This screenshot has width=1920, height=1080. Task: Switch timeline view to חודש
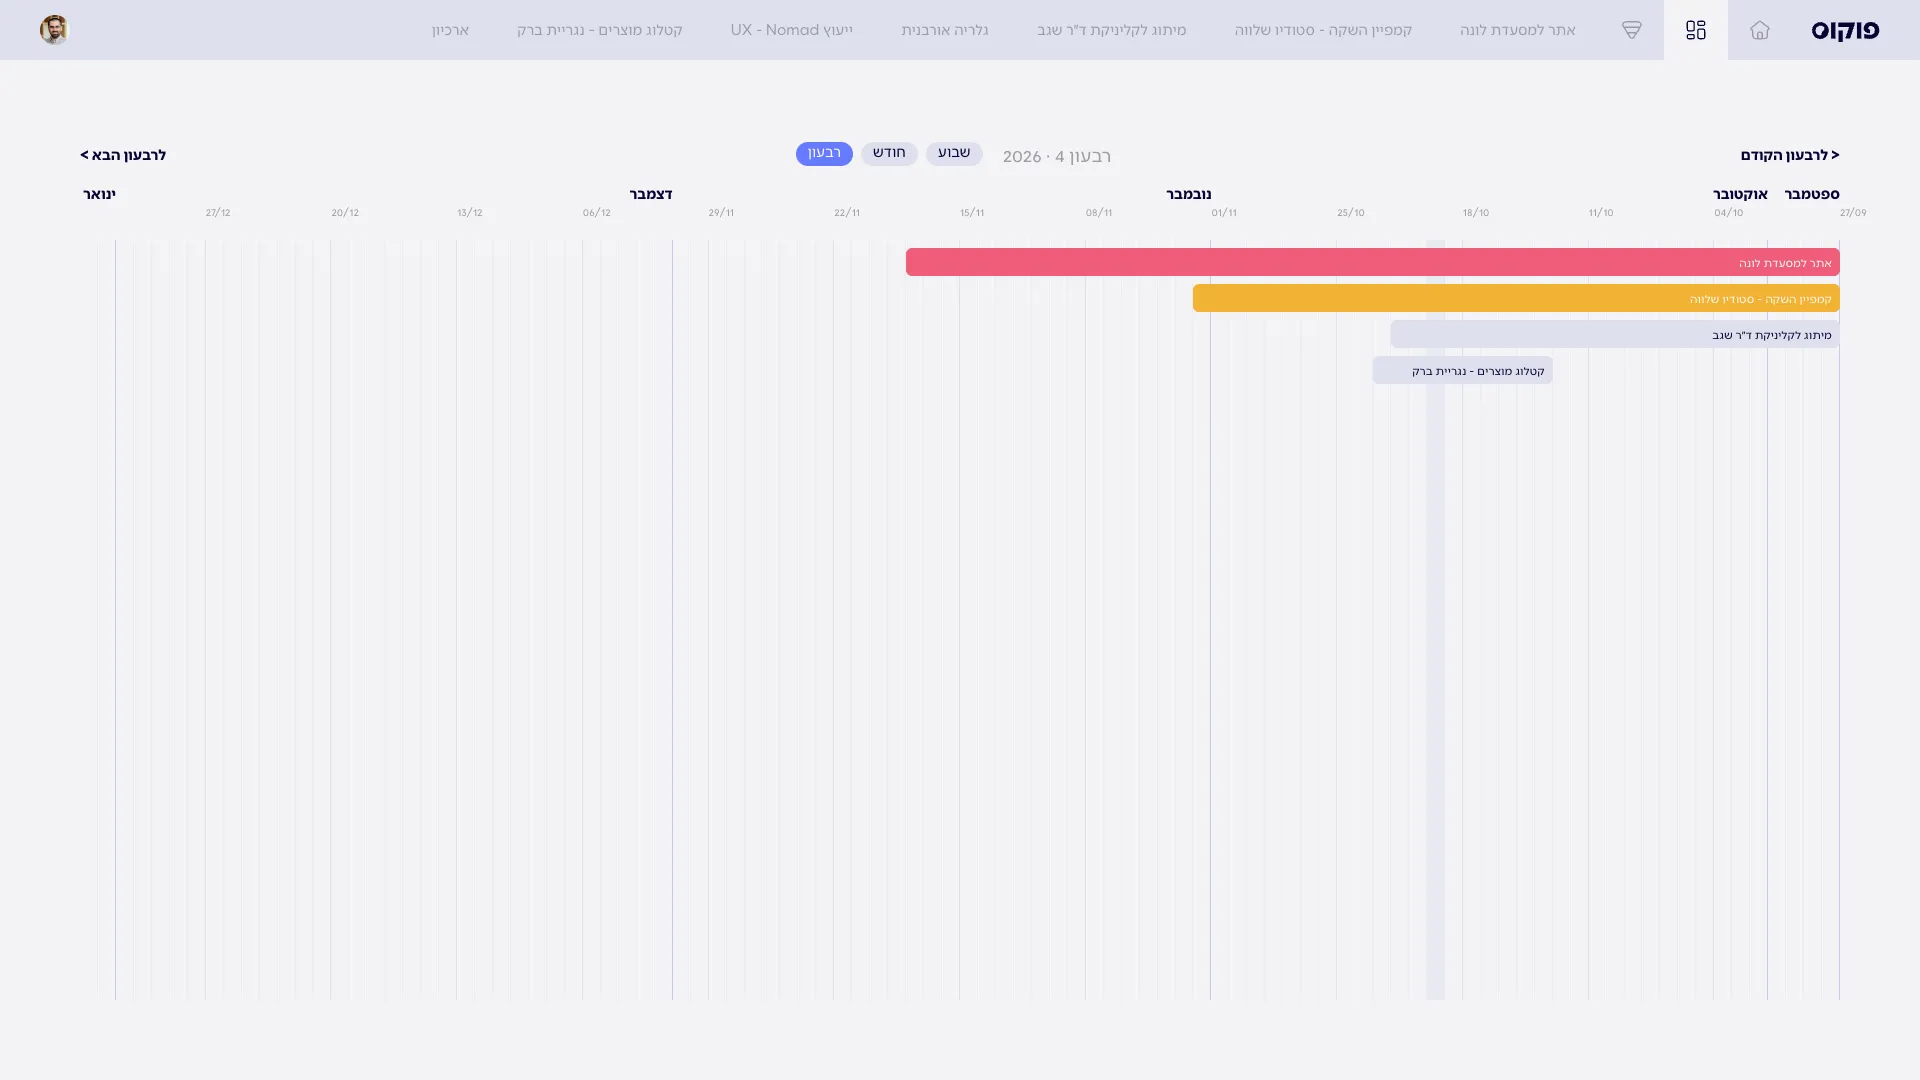coord(889,153)
